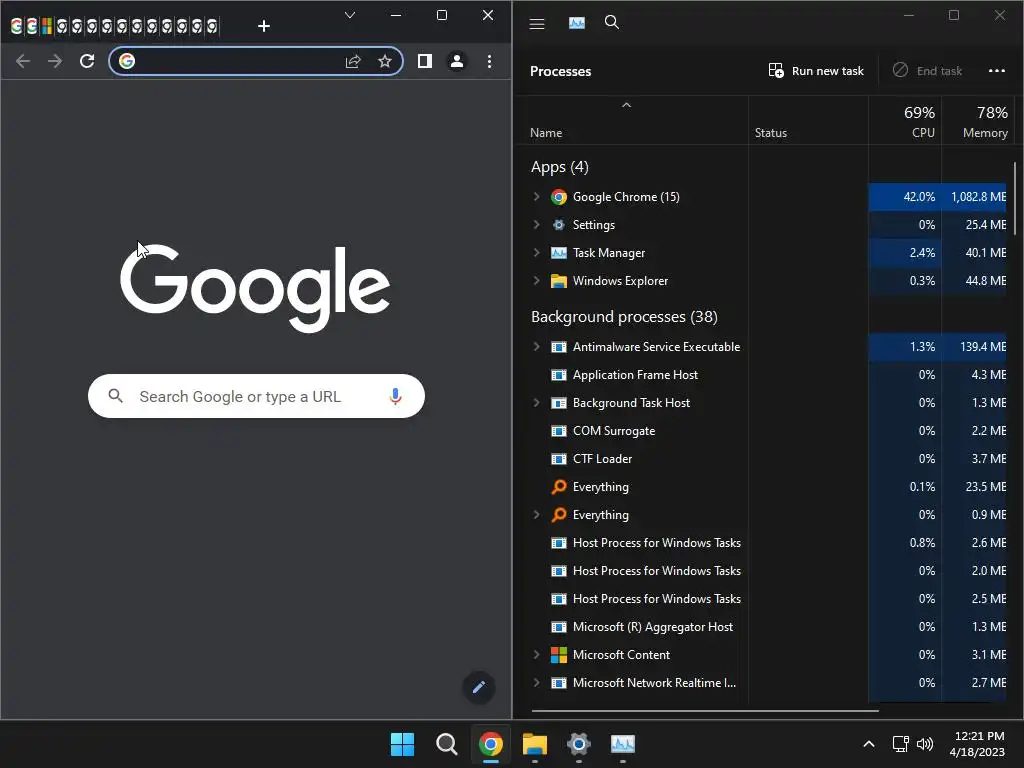This screenshot has height=768, width=1024.
Task: Click the volume speaker tray icon
Action: 925,744
